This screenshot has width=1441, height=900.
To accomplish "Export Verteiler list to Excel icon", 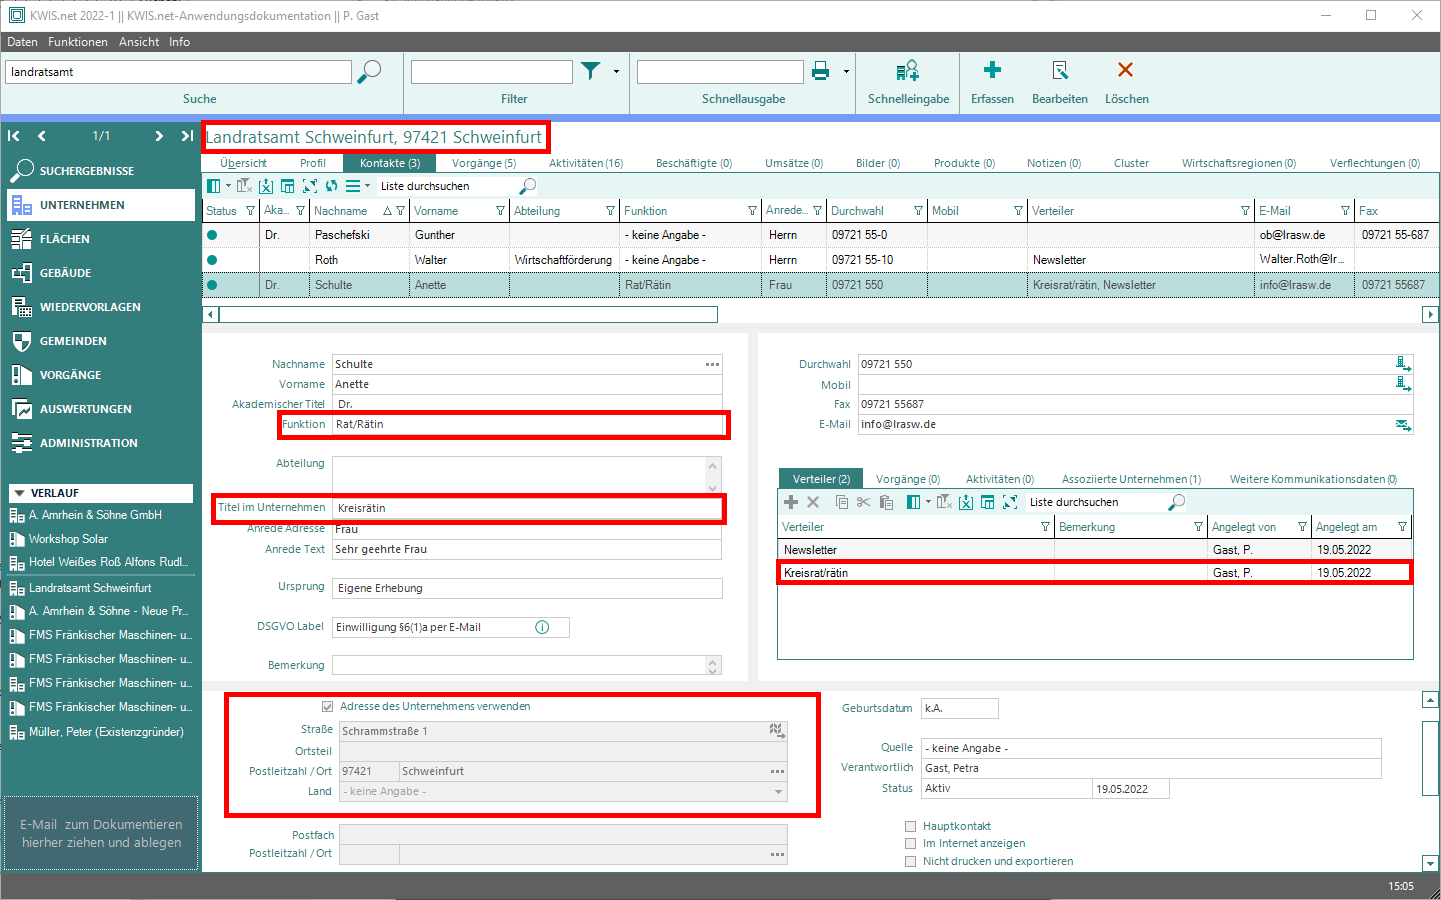I will [x=966, y=502].
